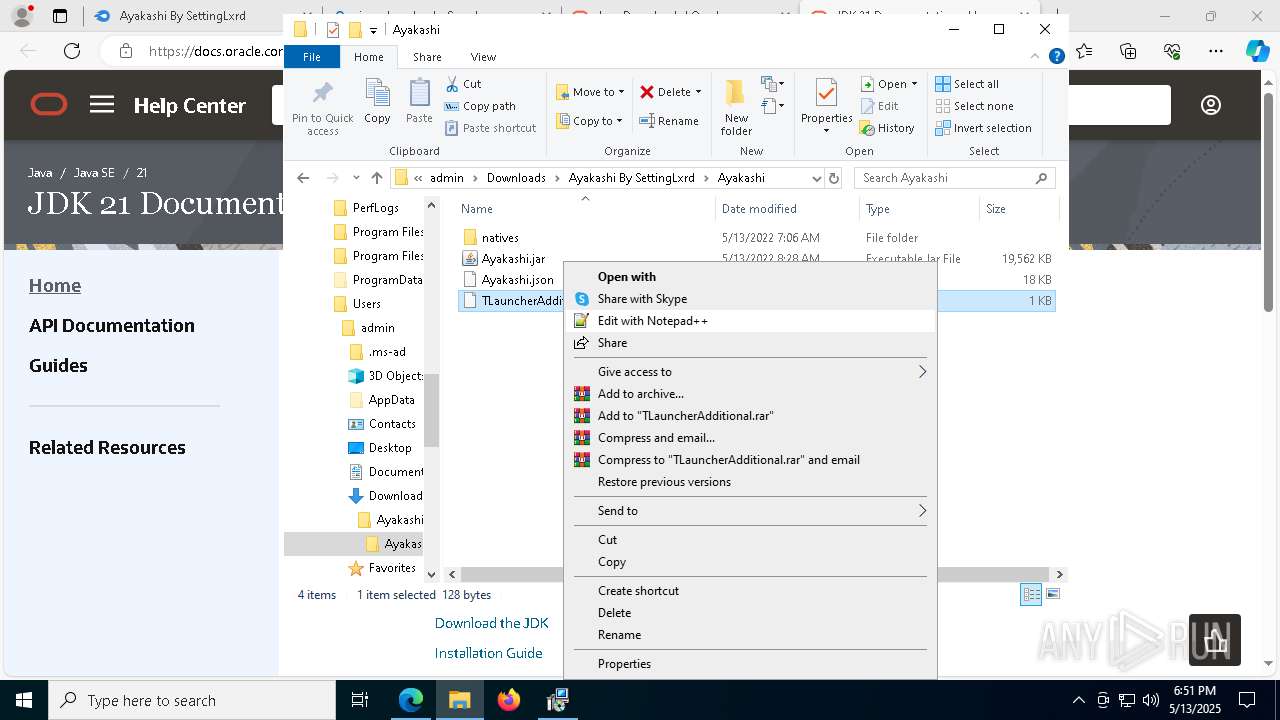
Task: Choose Create shortcut from context menu
Action: (750, 591)
